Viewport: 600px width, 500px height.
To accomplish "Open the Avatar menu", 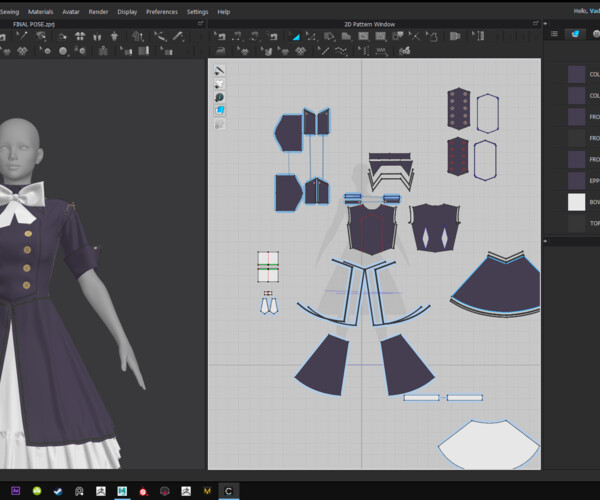I will pyautogui.click(x=71, y=12).
